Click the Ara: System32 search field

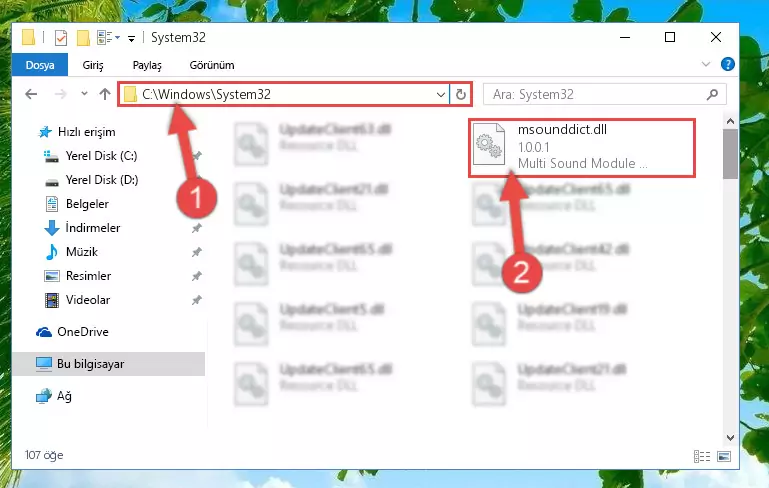(x=604, y=94)
